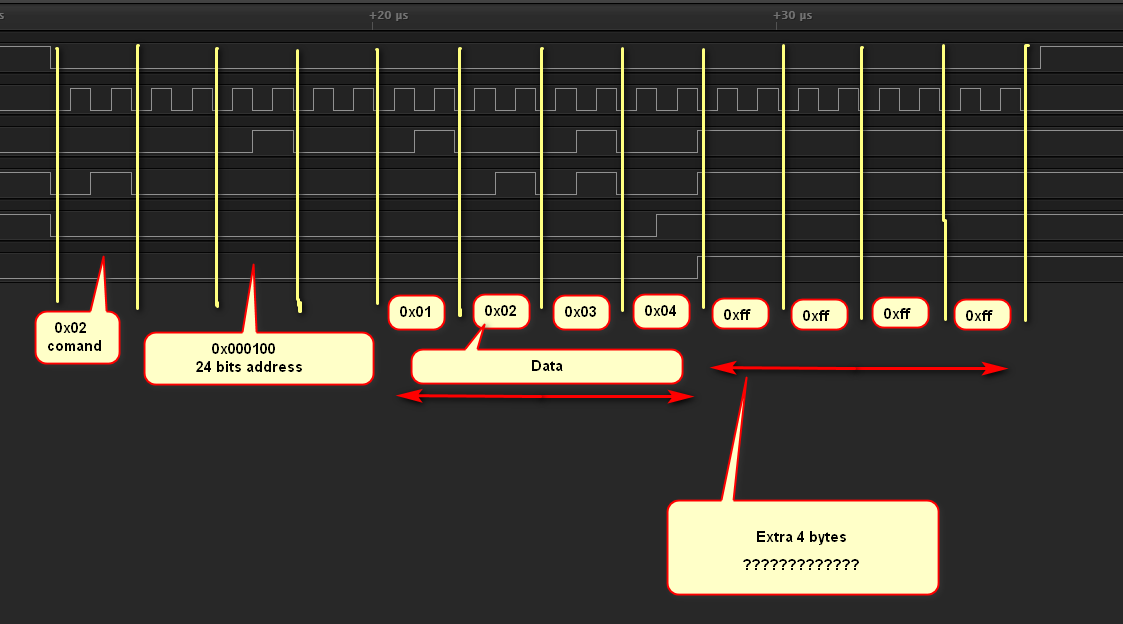Viewport: 1123px width, 624px height.
Task: Click the last yellow byte boundary line
Action: pos(1026,180)
